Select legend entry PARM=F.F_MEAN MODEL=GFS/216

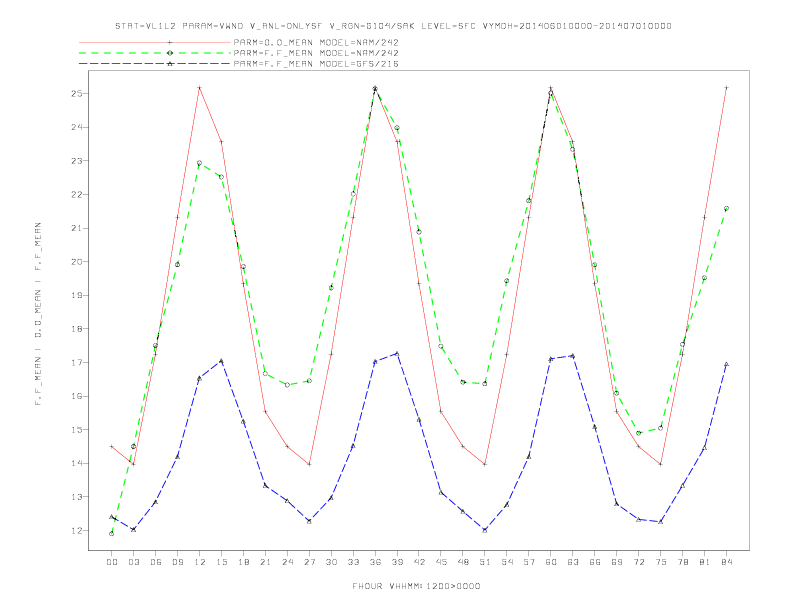coord(316,64)
